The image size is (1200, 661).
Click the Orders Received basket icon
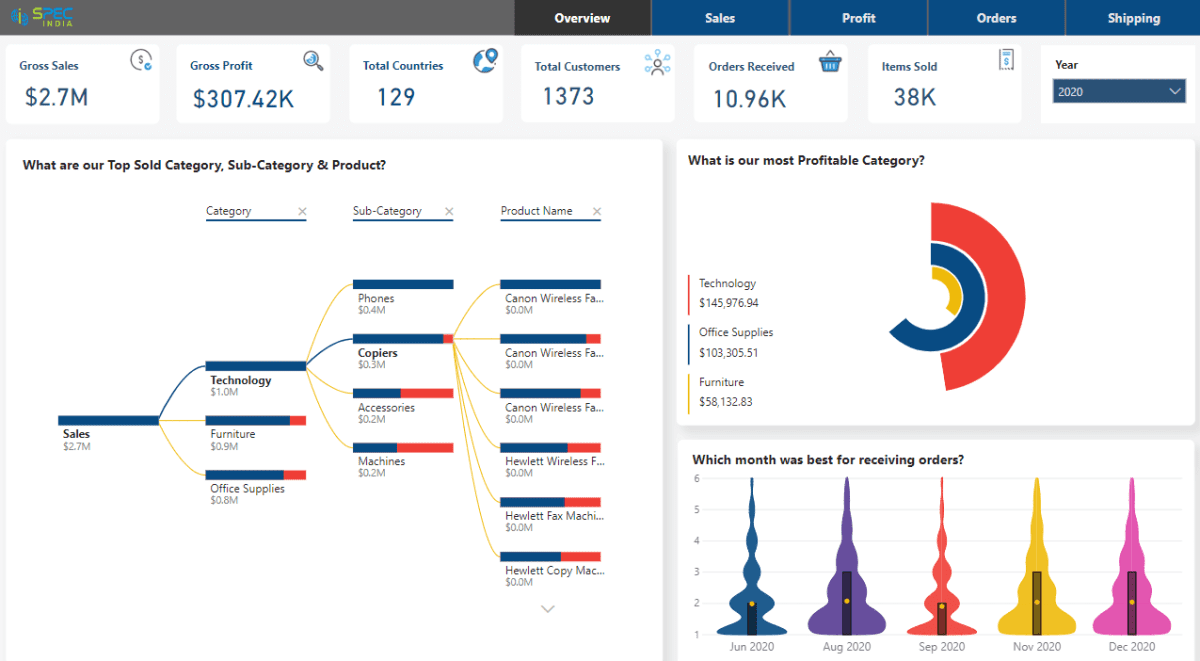point(830,60)
